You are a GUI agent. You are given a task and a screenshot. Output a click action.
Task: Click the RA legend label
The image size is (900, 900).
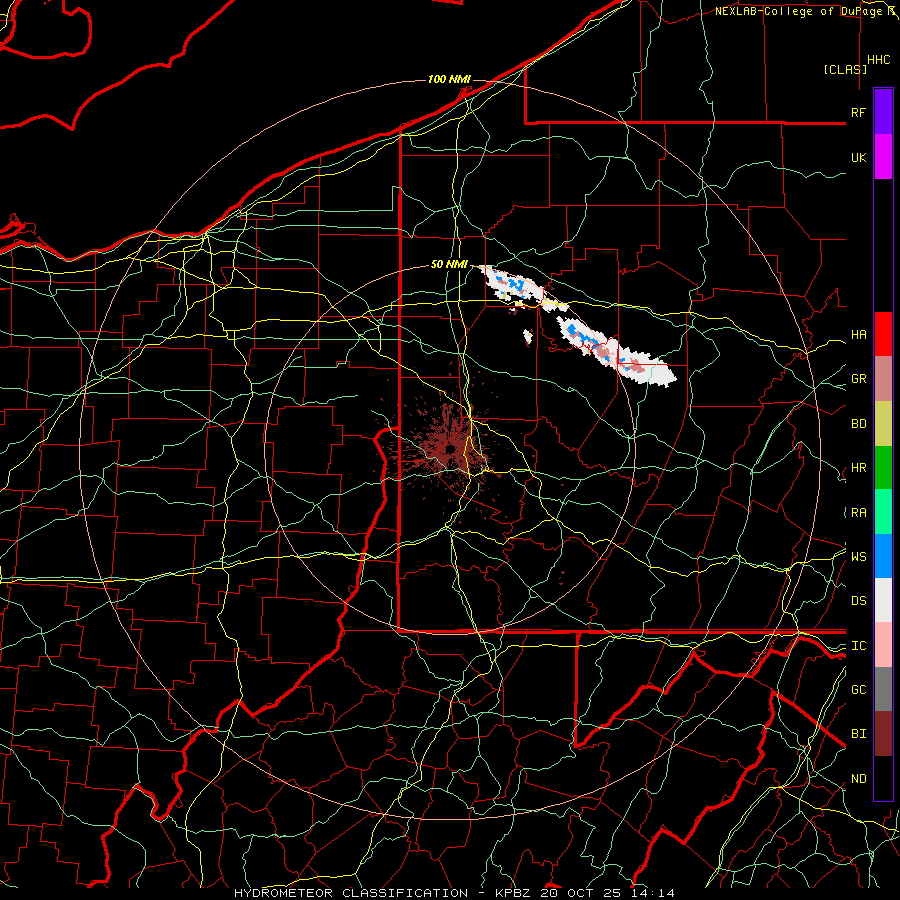point(858,513)
